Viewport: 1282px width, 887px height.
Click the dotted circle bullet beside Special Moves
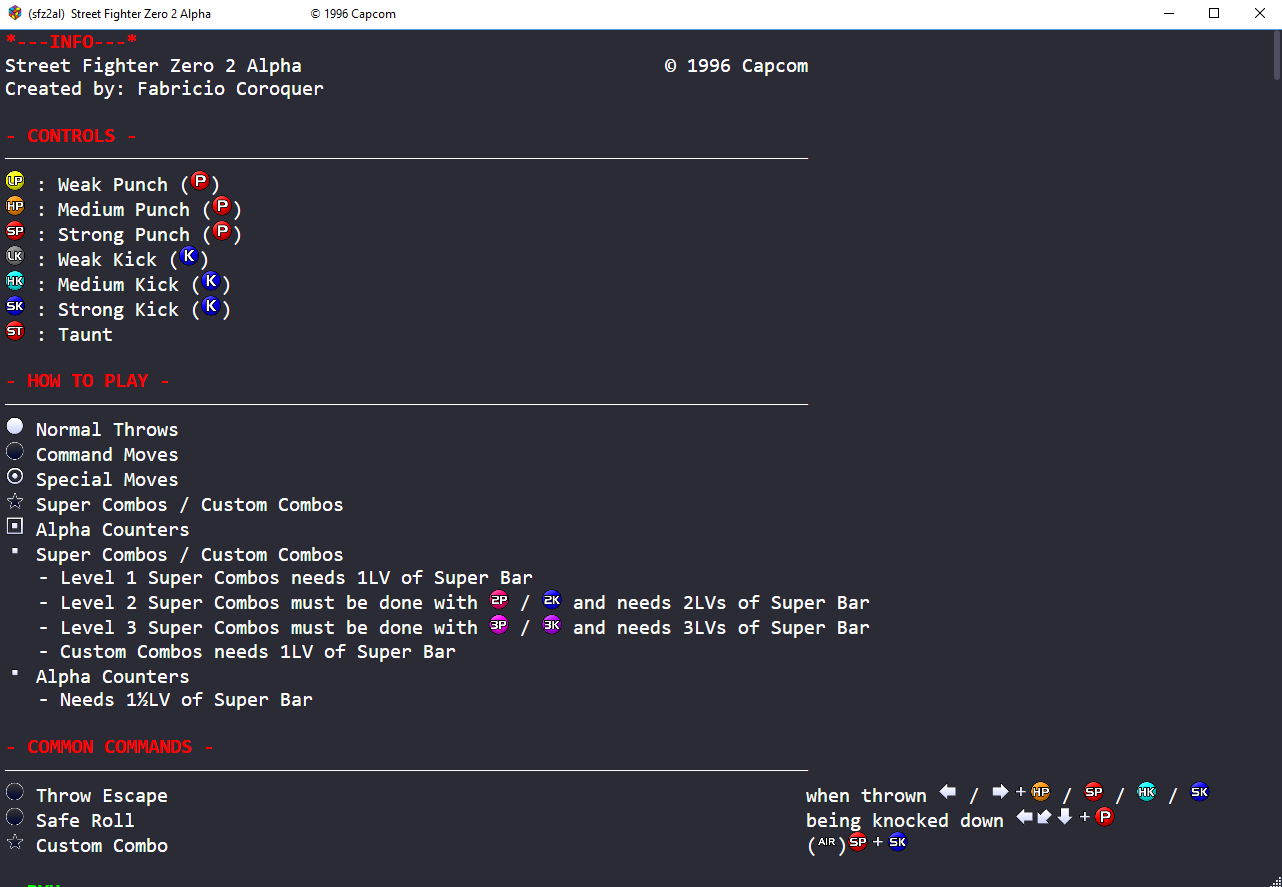coord(15,477)
